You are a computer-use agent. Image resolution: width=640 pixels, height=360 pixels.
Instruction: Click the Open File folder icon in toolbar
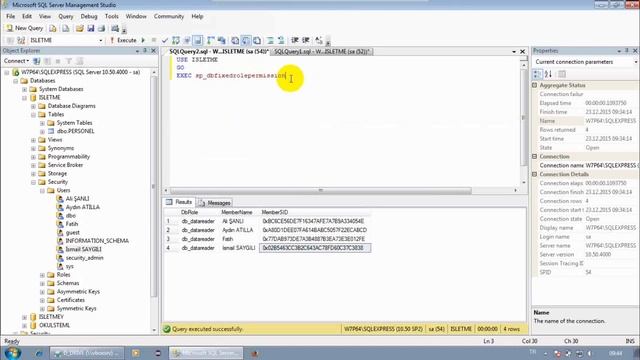pos(80,28)
